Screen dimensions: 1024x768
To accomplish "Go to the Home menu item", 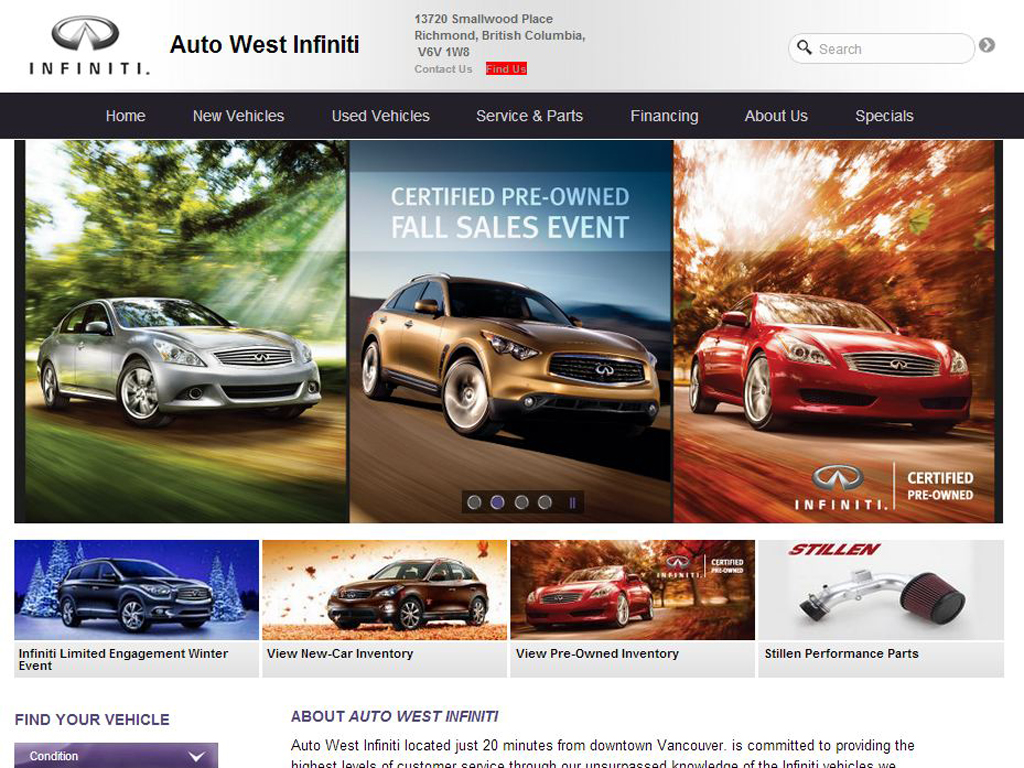I will click(x=125, y=116).
